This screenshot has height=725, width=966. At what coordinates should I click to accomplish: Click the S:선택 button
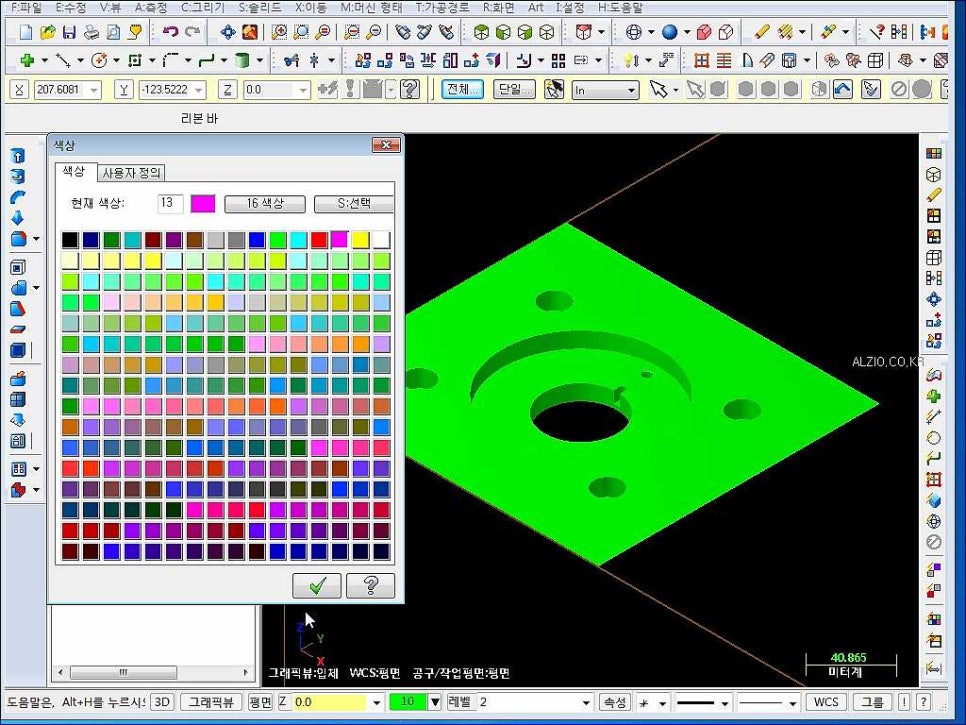pos(354,204)
